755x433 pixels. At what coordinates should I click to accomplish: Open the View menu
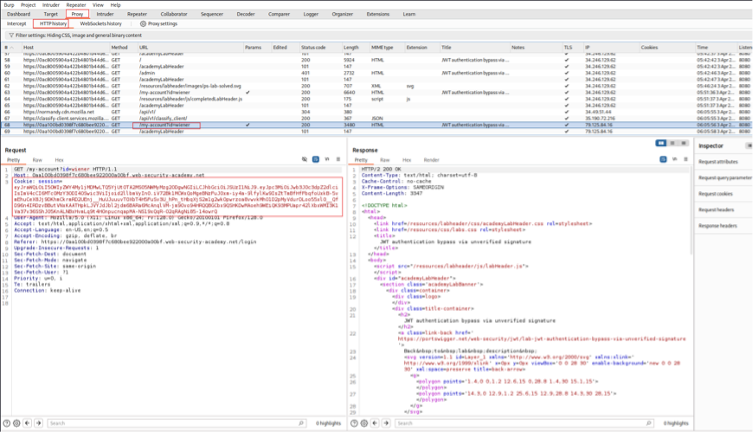98,5
